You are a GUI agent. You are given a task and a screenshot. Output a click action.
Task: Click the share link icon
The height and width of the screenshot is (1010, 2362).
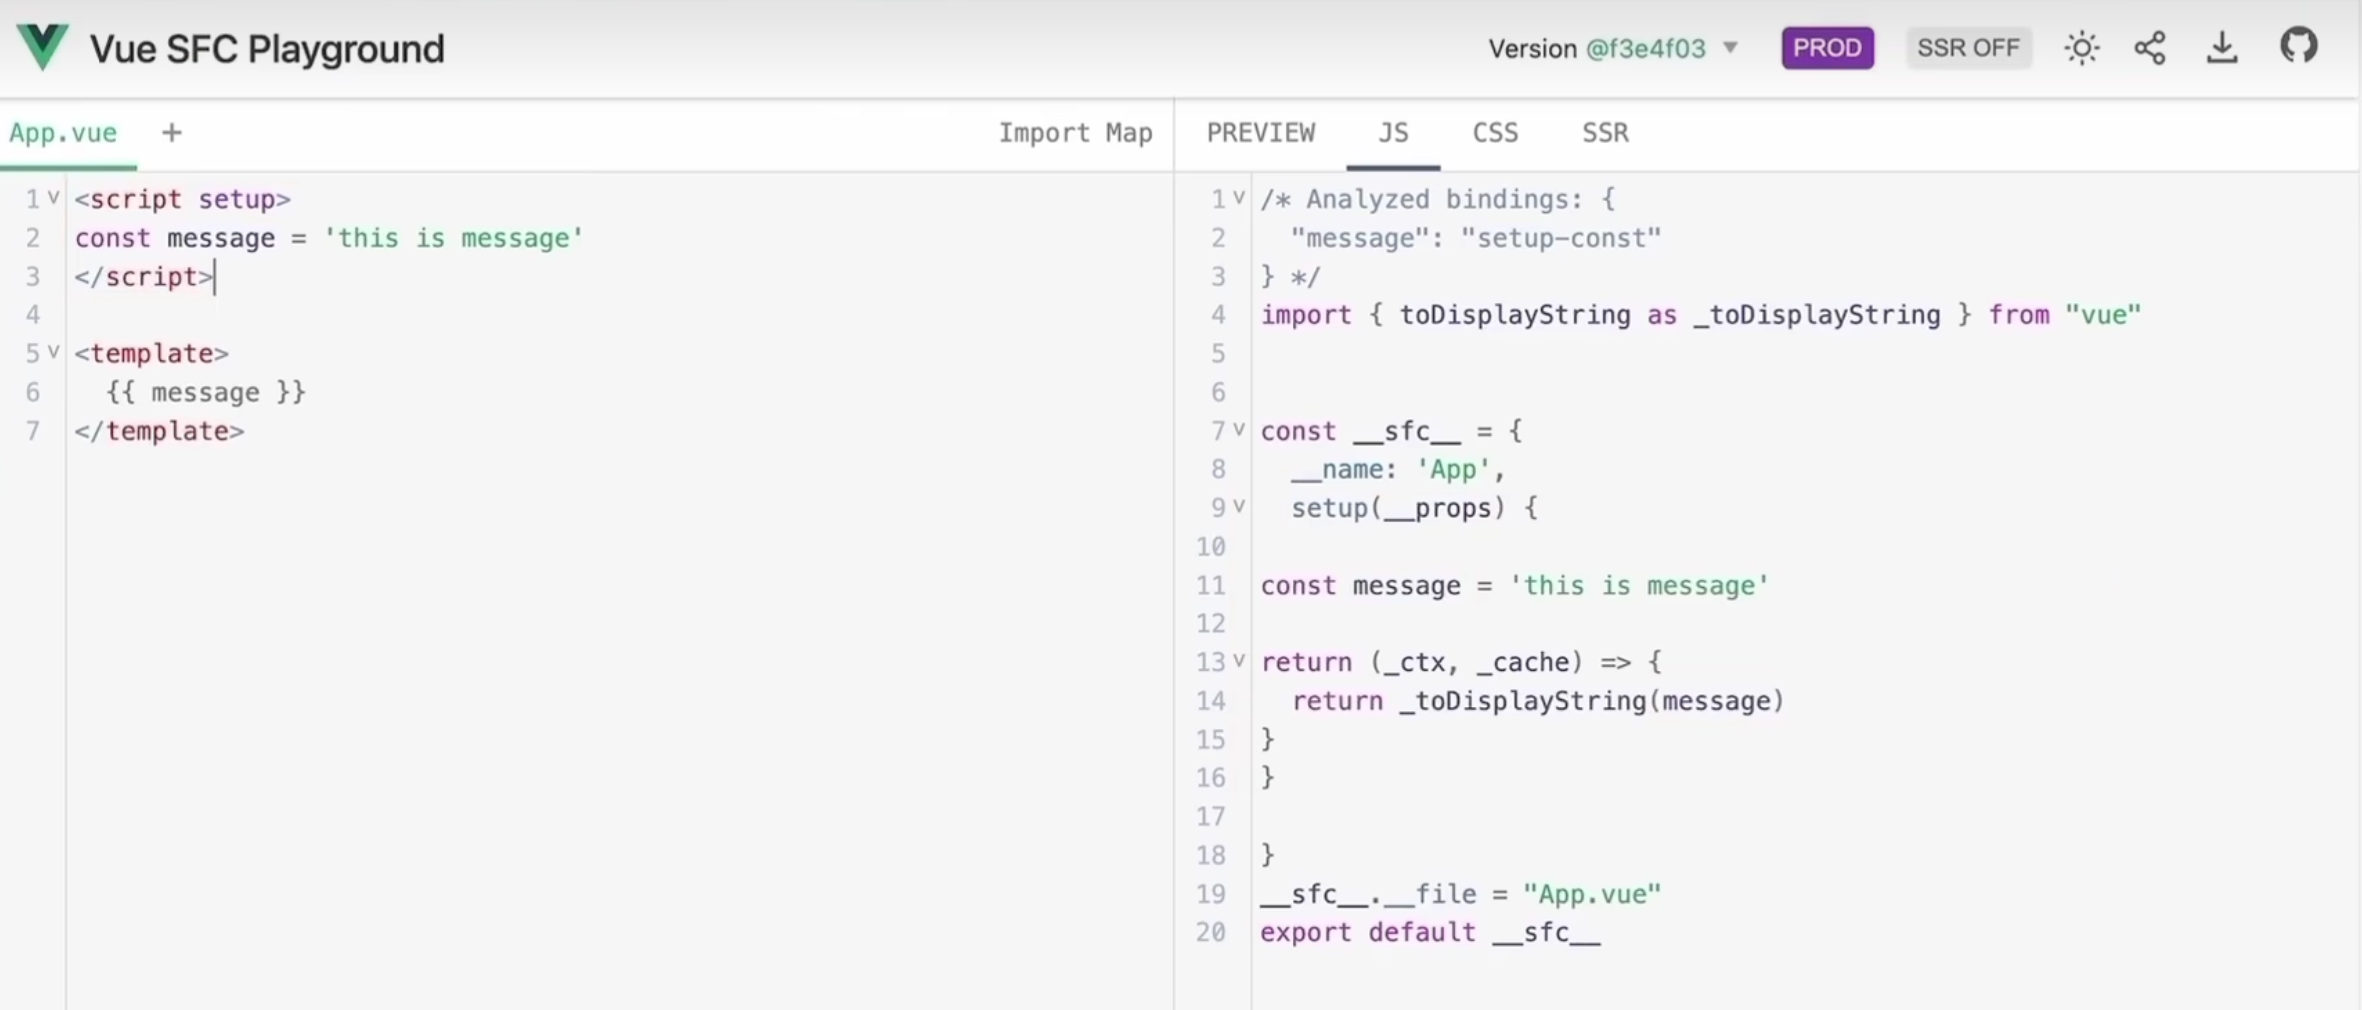pos(2150,48)
